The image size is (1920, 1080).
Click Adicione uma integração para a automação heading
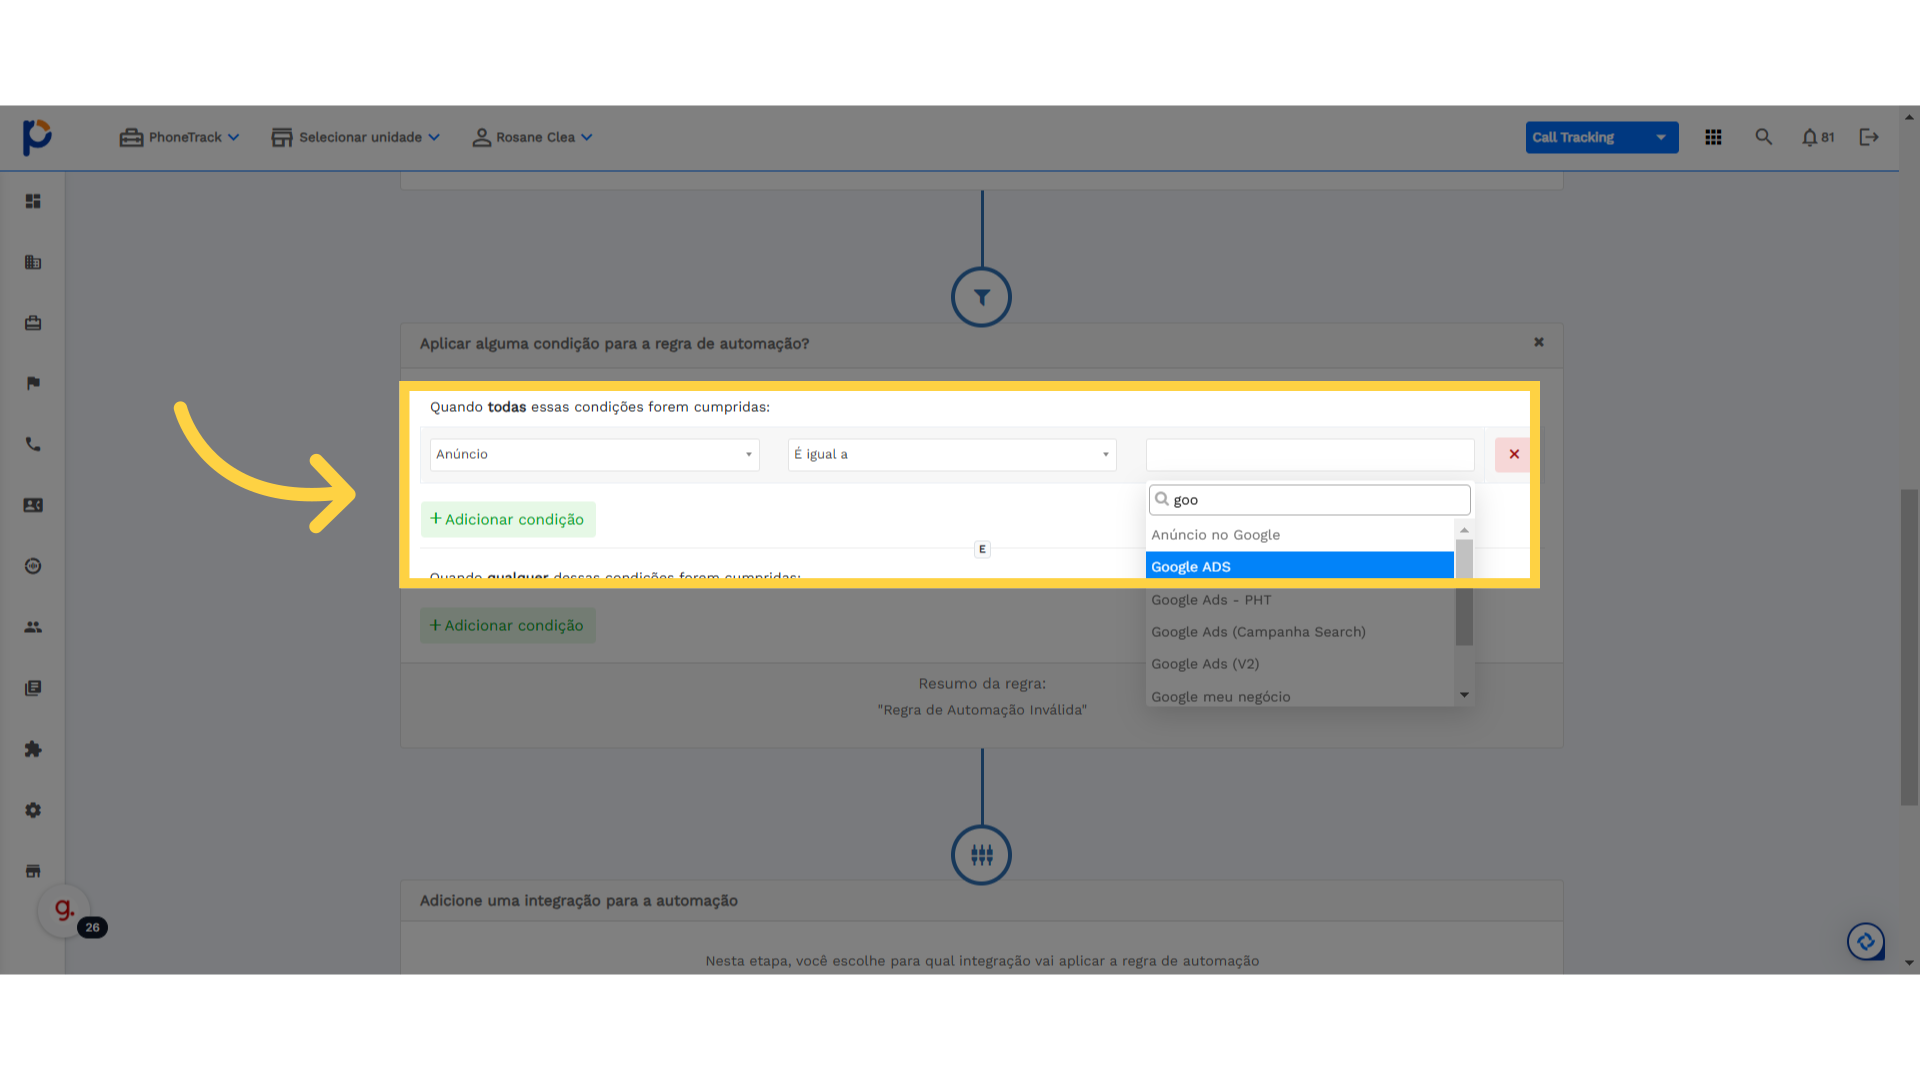[579, 901]
